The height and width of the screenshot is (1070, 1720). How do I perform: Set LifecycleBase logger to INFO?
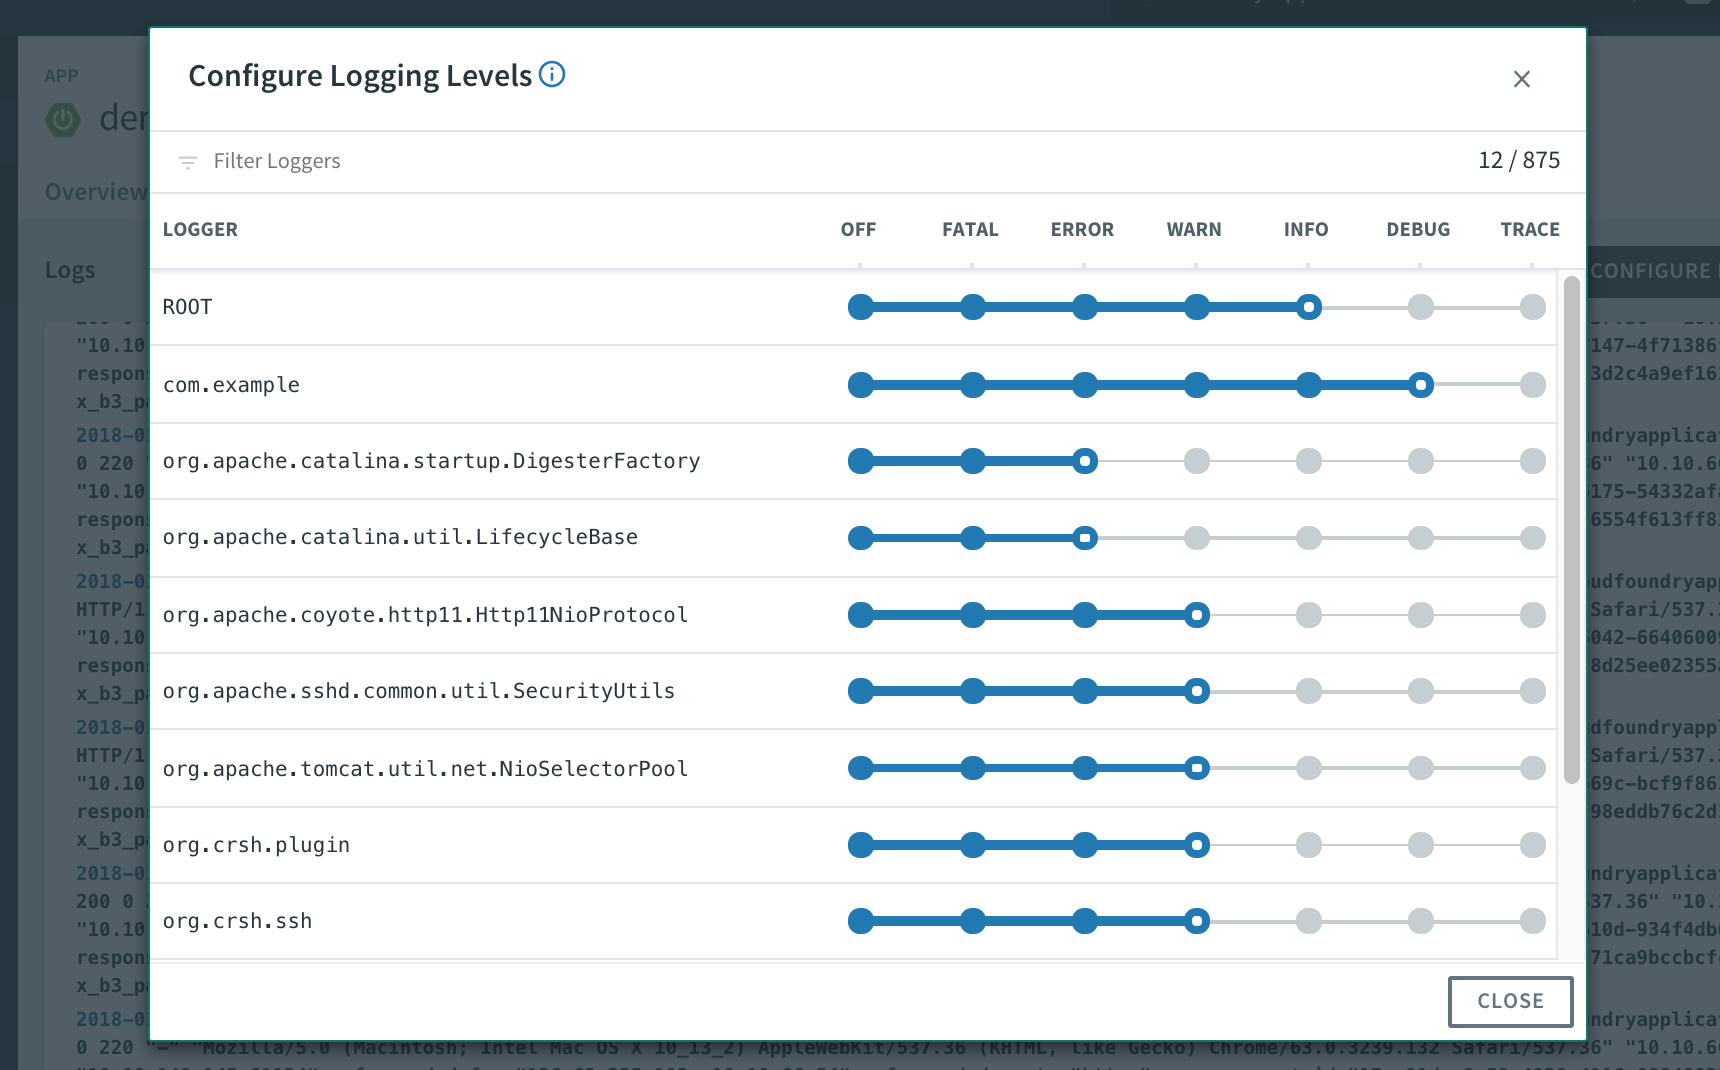pos(1309,538)
